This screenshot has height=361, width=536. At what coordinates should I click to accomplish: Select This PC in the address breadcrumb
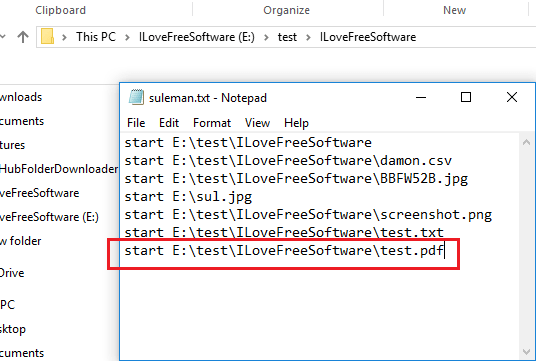96,37
